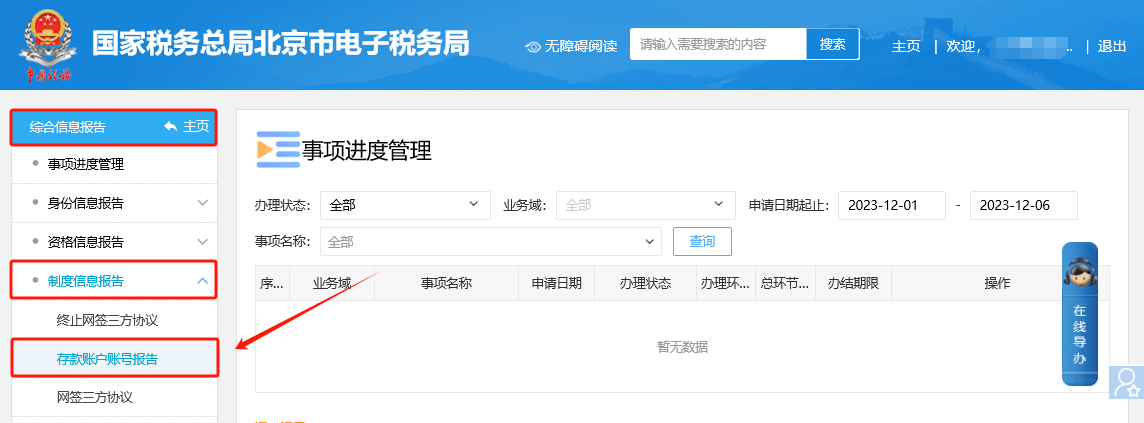The width and height of the screenshot is (1144, 423).
Task: Click the tax bureau emblem logo
Action: [47, 44]
